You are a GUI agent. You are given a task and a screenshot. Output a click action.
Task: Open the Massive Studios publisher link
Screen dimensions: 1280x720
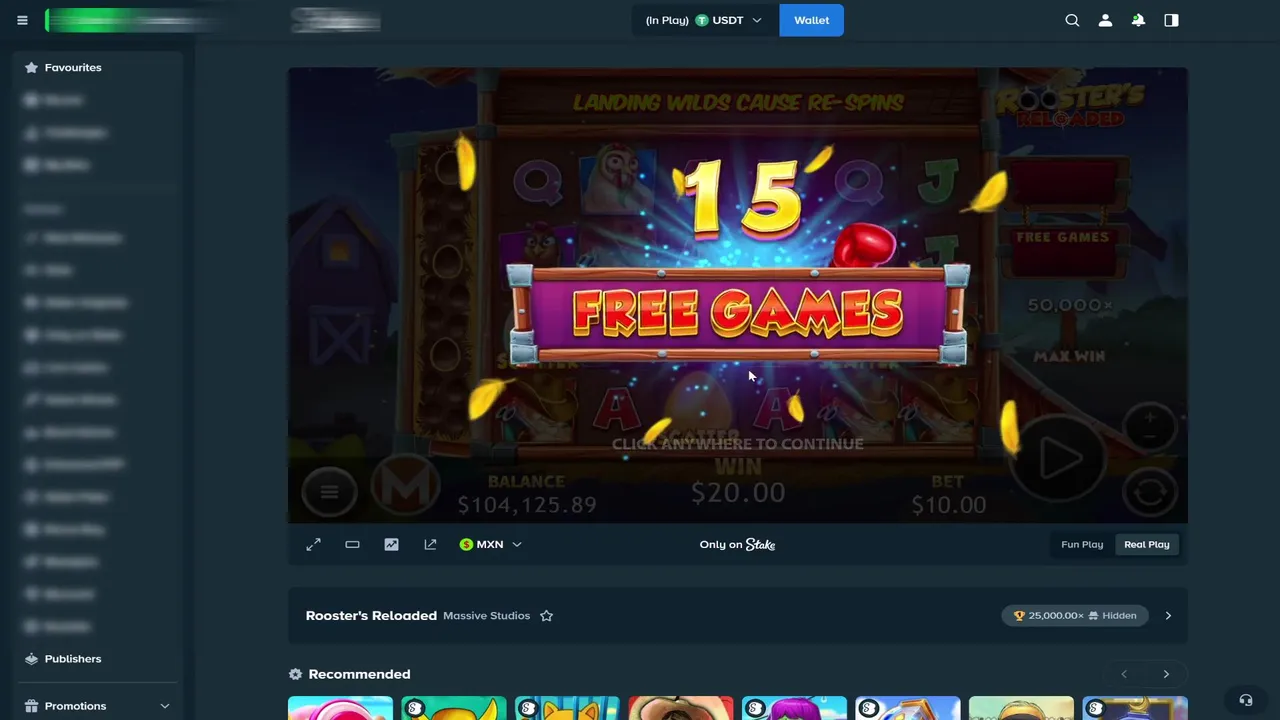(x=486, y=616)
